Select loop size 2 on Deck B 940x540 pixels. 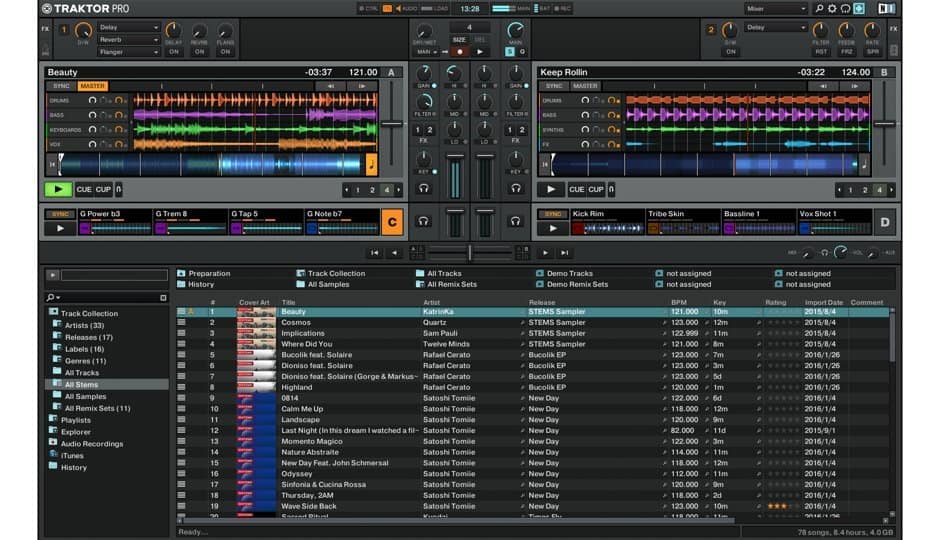click(x=865, y=190)
